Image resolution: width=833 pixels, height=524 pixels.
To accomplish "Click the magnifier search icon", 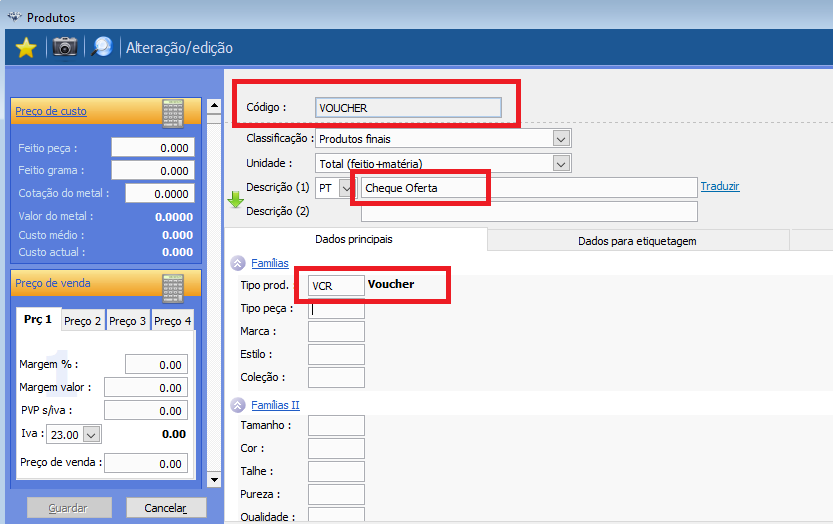I will (x=101, y=47).
